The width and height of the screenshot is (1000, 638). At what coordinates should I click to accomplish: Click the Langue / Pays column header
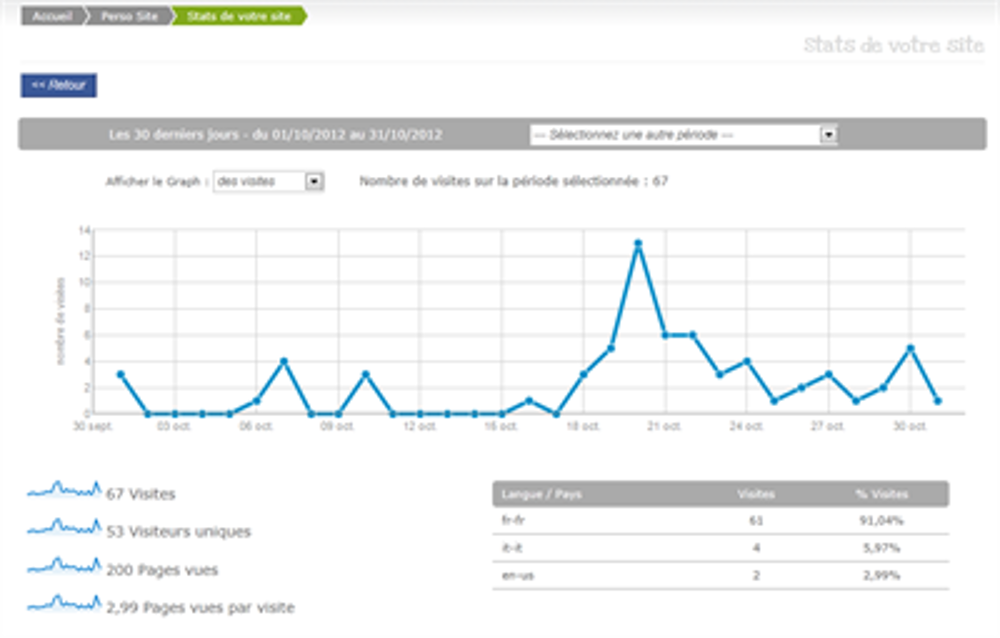528,494
